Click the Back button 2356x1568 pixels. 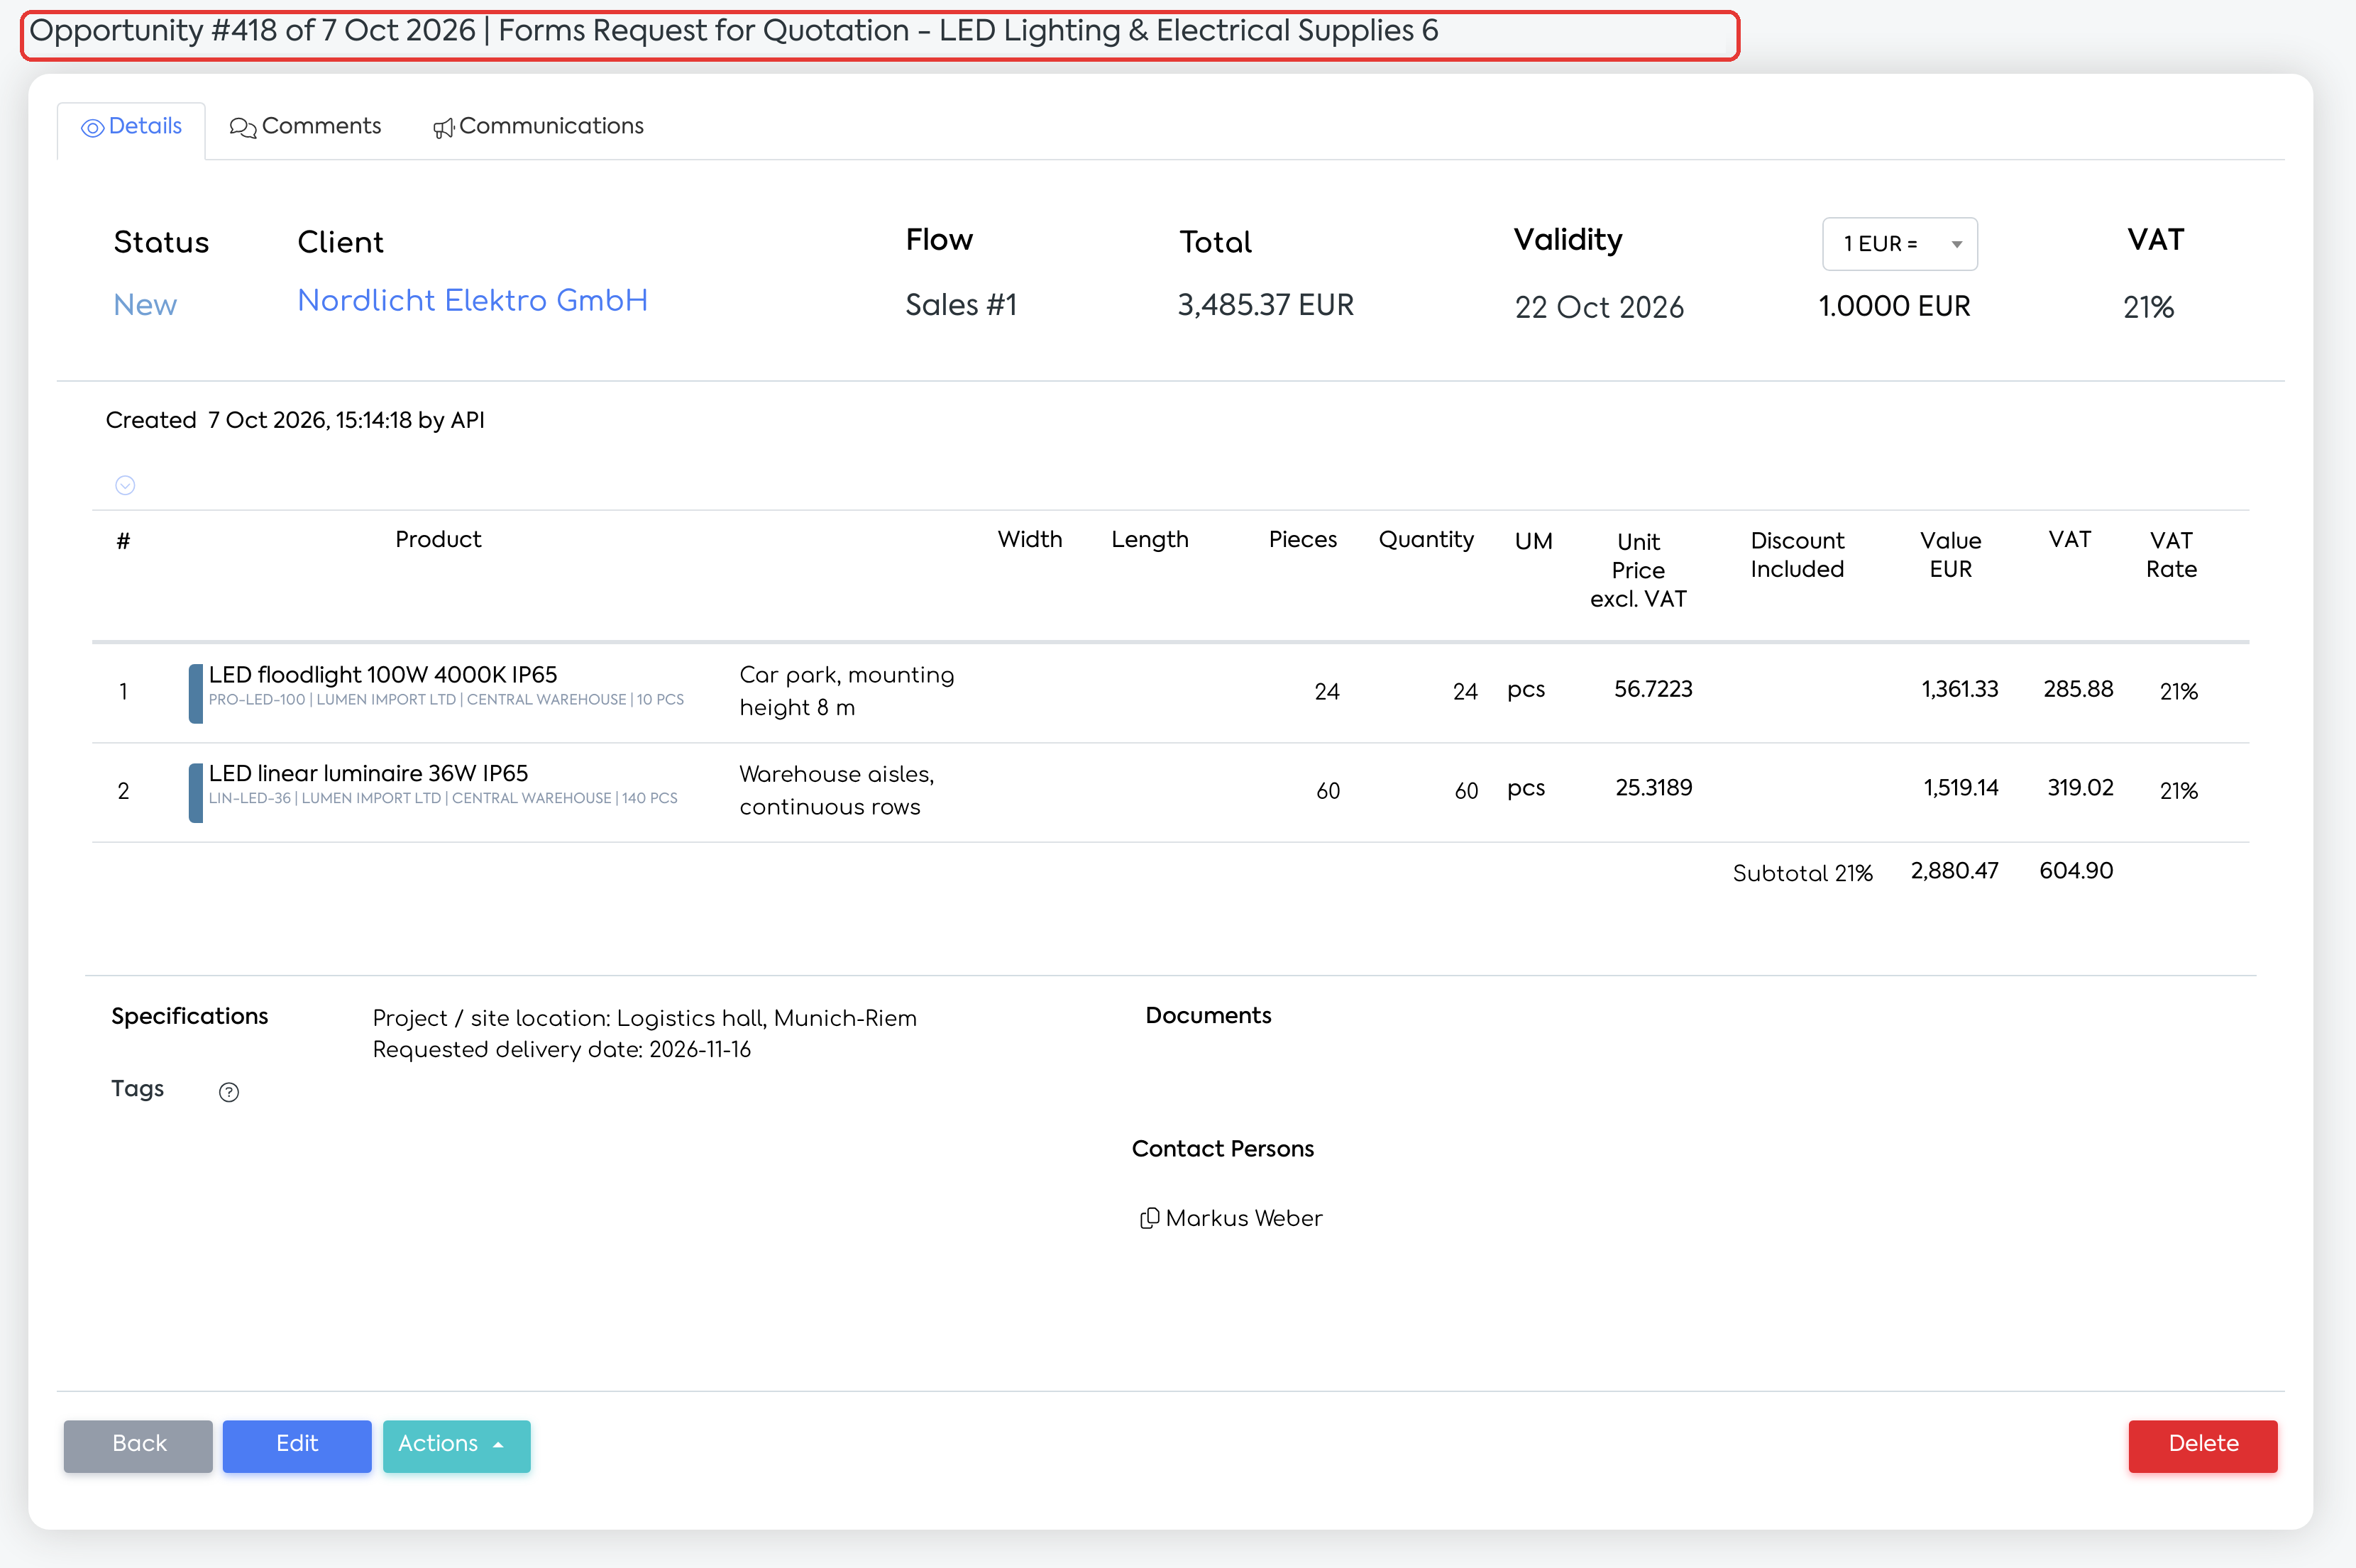click(x=138, y=1445)
